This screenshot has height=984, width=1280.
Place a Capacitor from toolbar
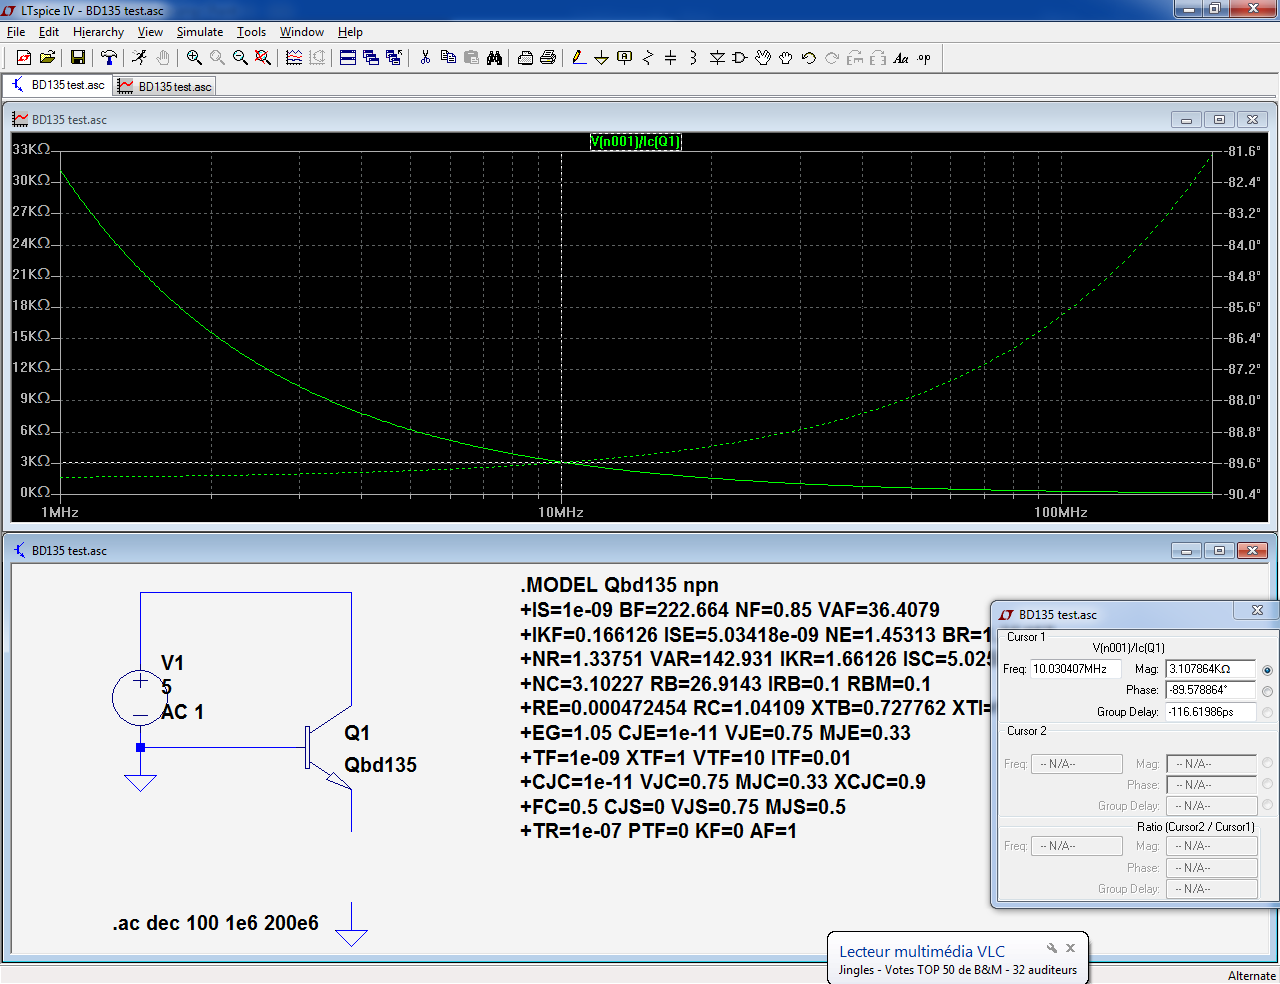670,58
